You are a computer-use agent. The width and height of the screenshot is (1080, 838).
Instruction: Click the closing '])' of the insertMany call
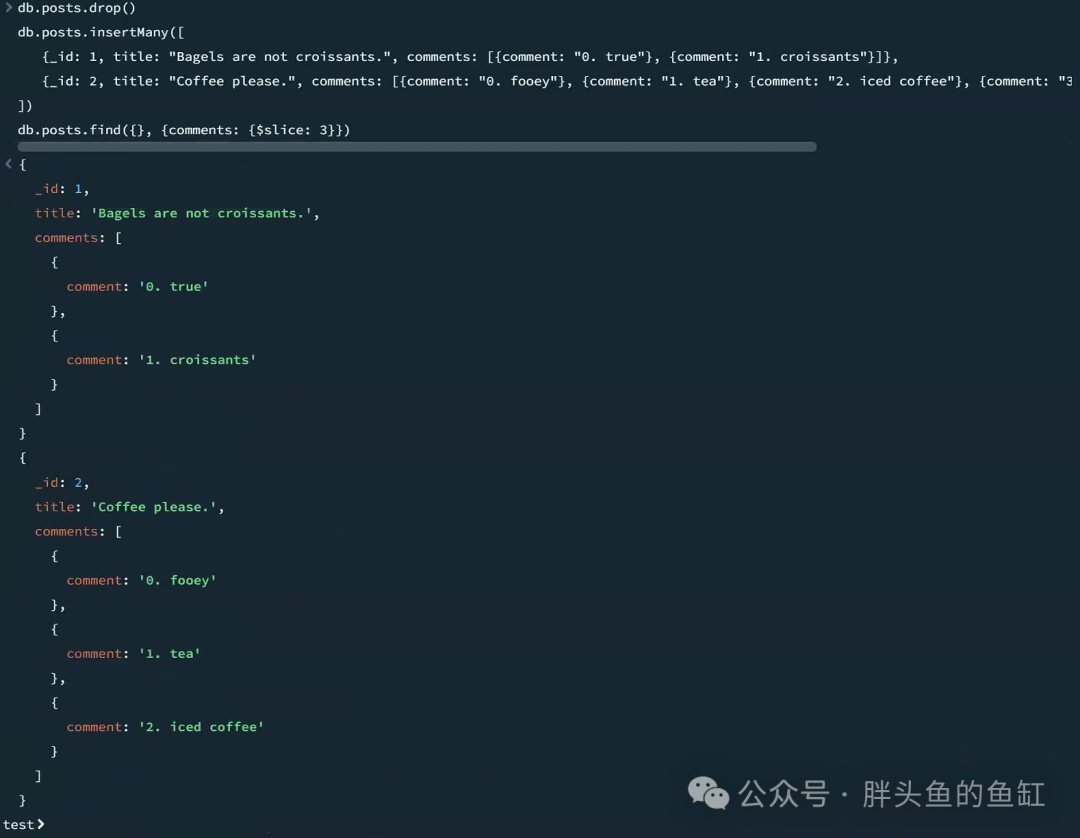(25, 105)
